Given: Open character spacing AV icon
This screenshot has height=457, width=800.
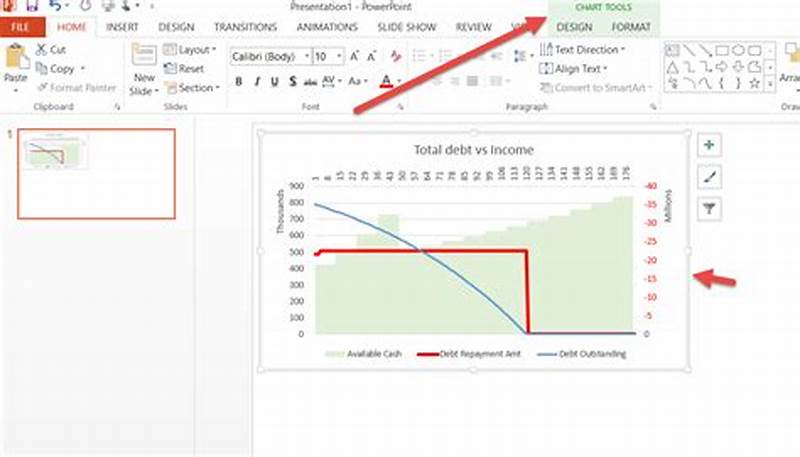Looking at the screenshot, I should point(329,81).
